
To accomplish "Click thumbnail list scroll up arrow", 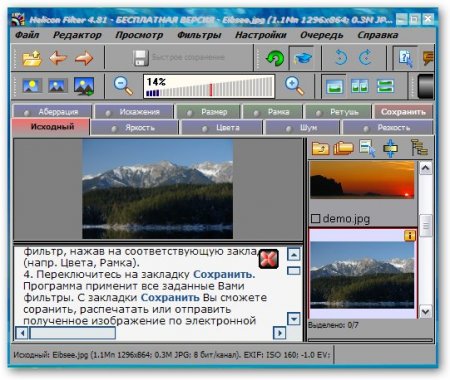I will click(x=425, y=168).
